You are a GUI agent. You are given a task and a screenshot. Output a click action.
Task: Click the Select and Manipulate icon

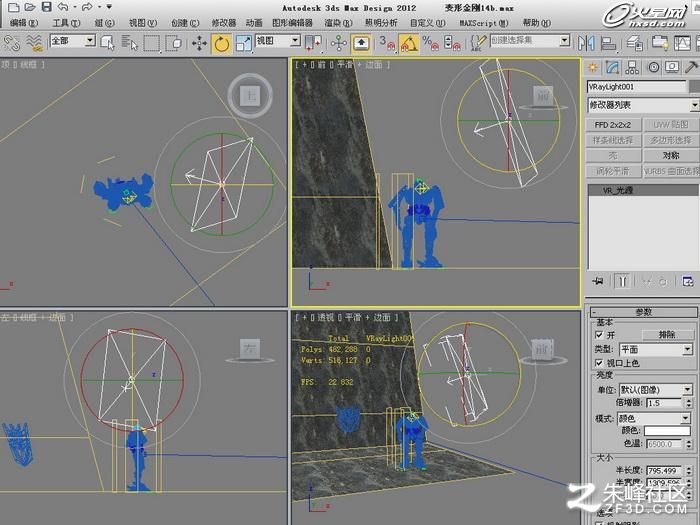pyautogui.click(x=339, y=43)
